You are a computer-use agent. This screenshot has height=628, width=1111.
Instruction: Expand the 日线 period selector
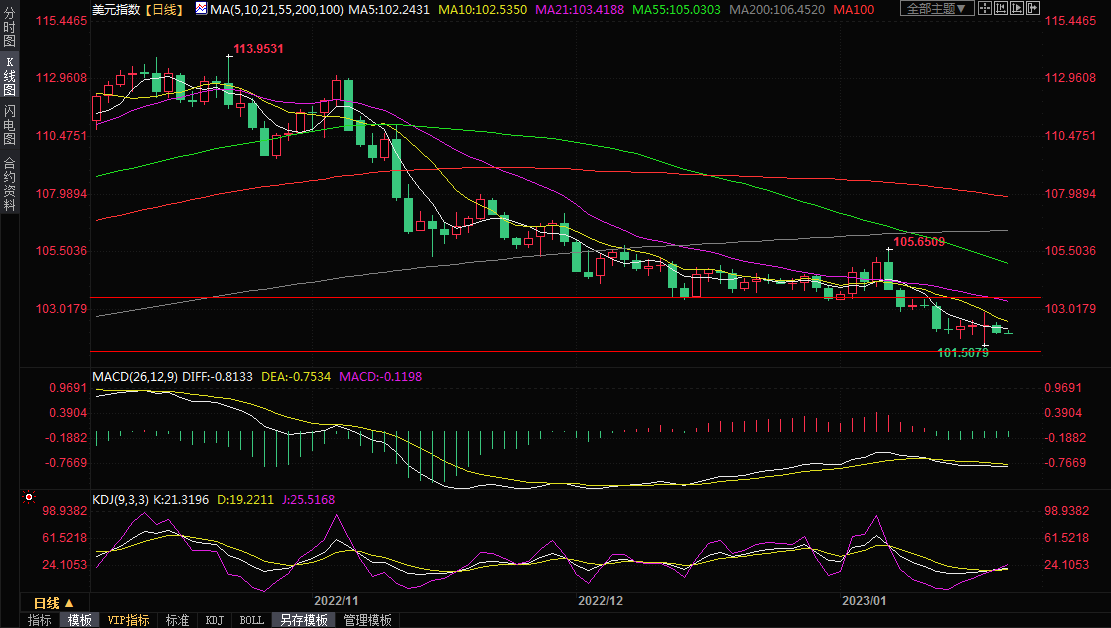(x=53, y=603)
